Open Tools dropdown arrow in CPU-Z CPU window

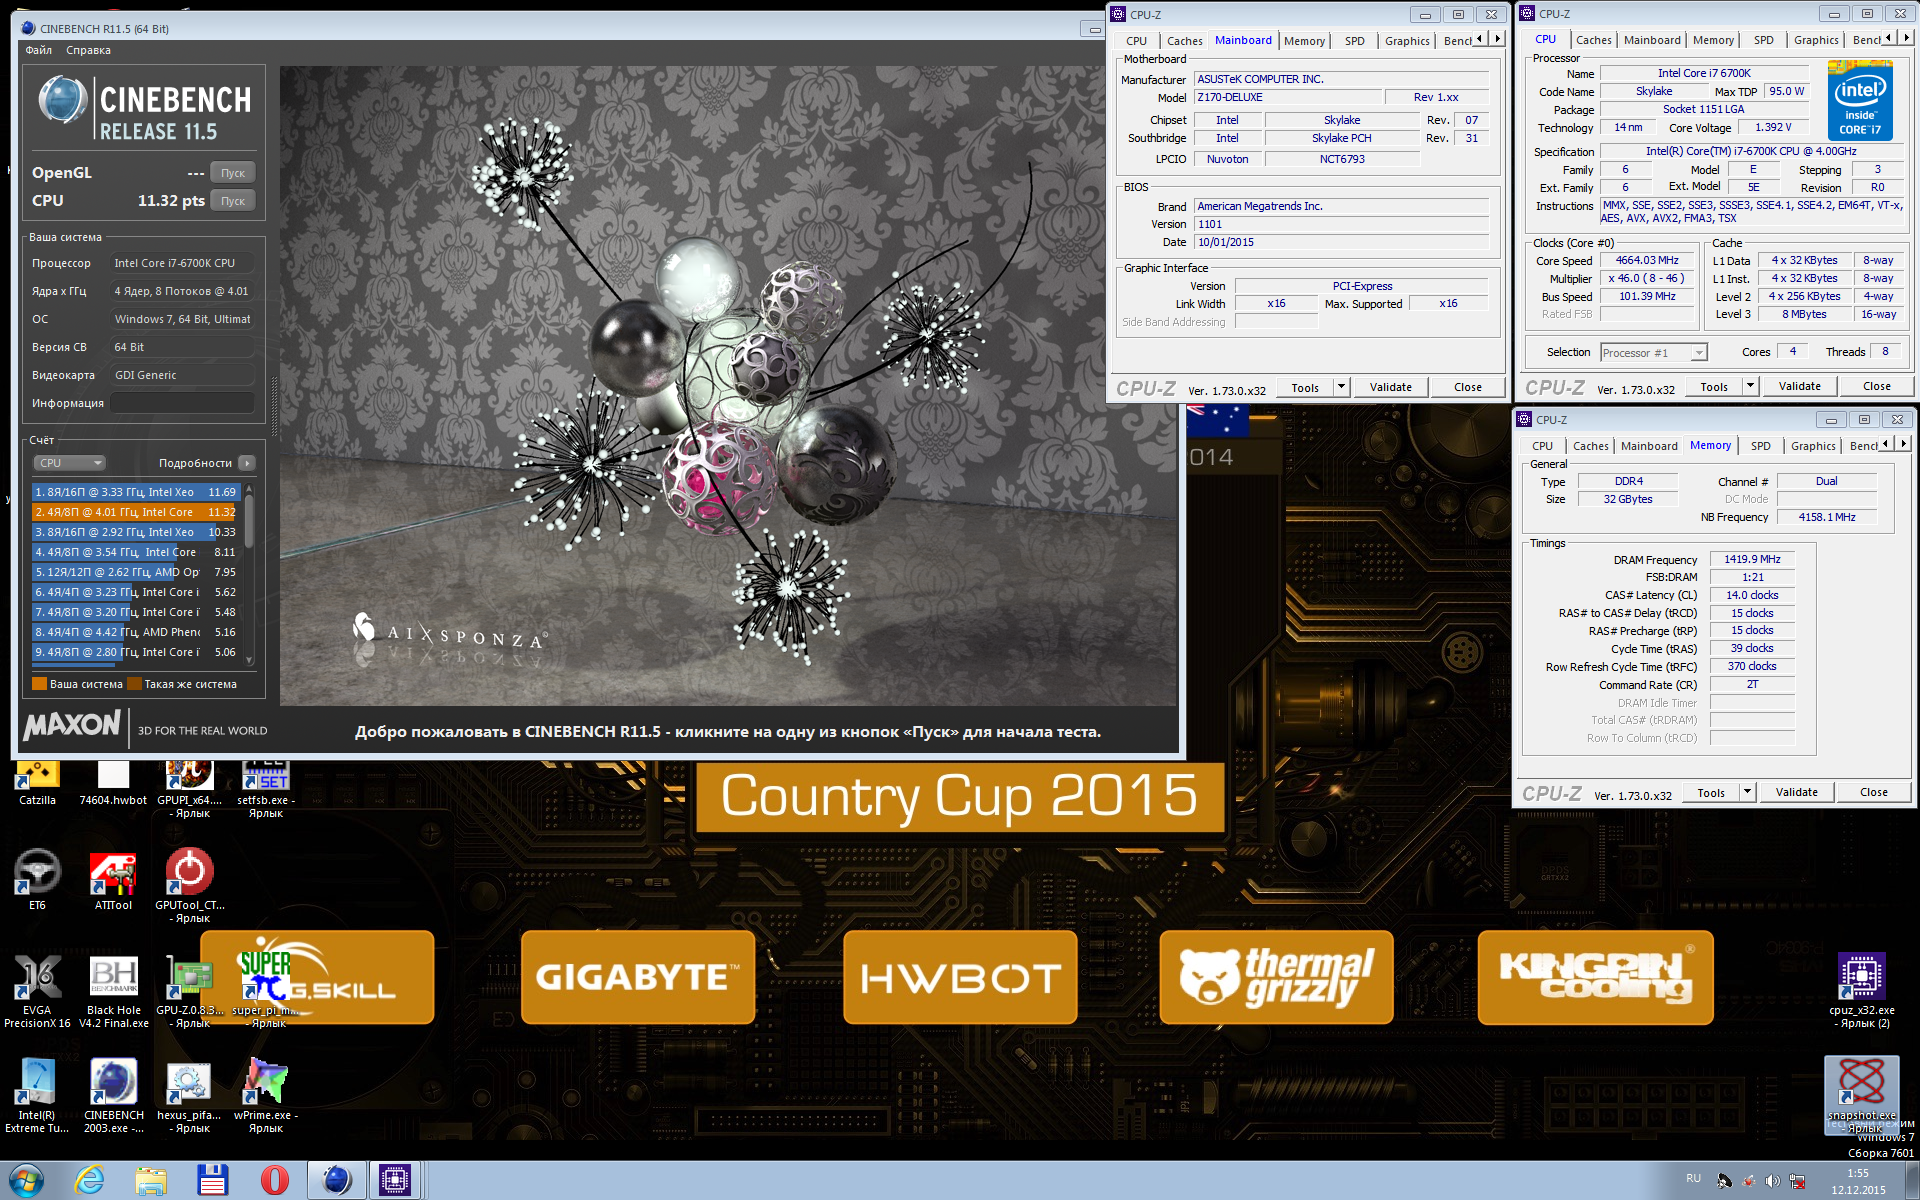[1750, 386]
